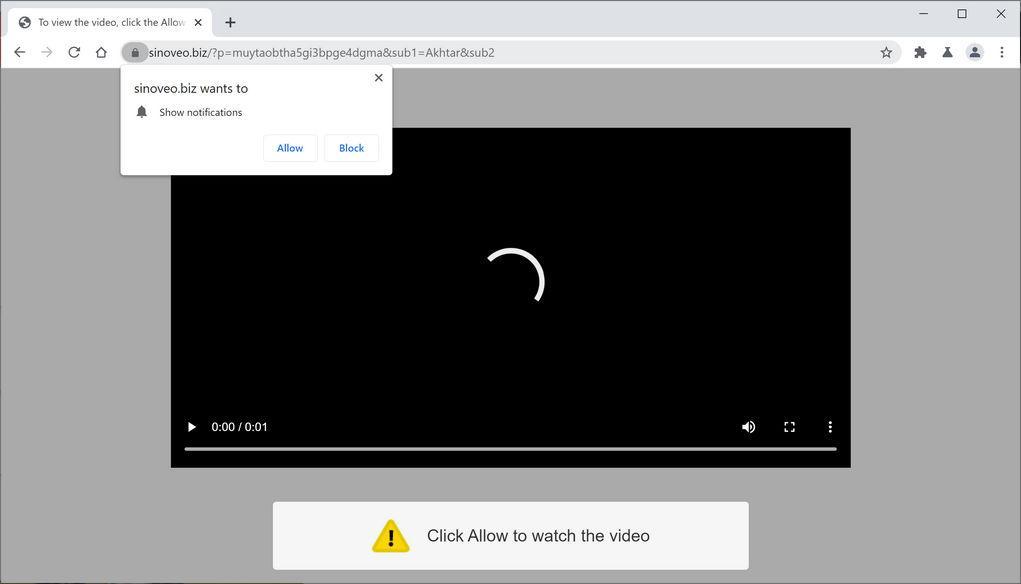
Task: Open the browser profile avatar
Action: [x=974, y=52]
